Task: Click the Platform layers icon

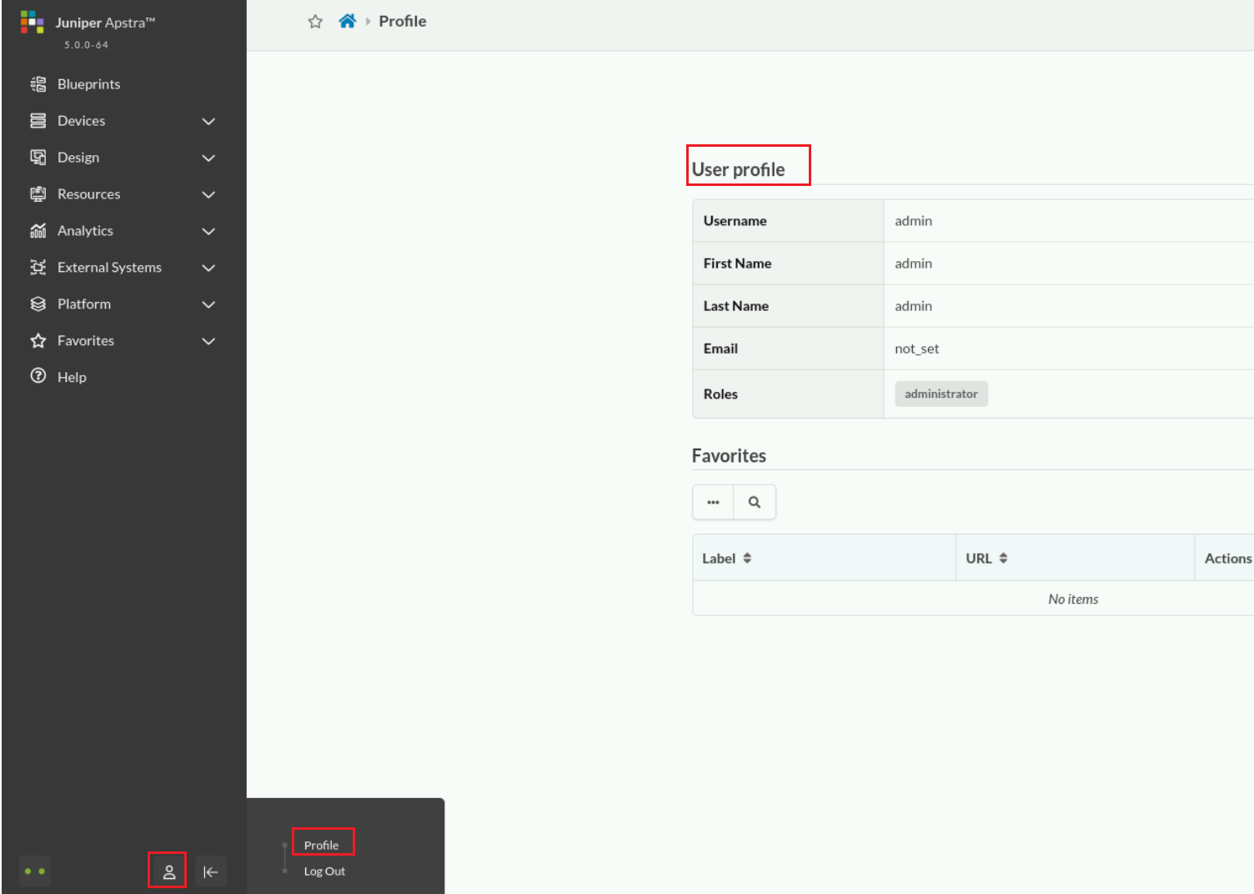Action: click(x=38, y=304)
